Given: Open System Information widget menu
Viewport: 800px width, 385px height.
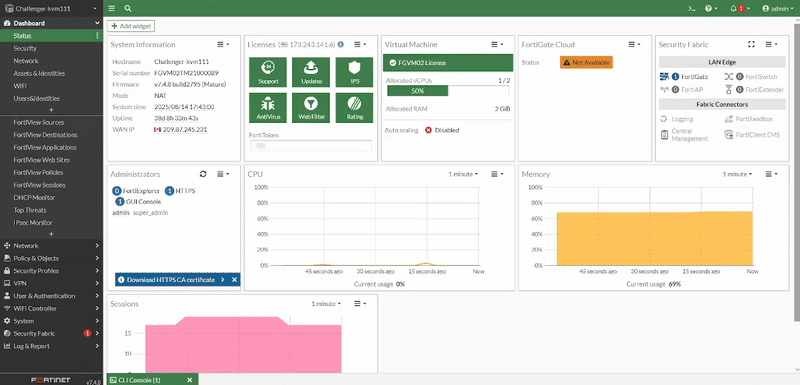Looking at the screenshot, I should [x=223, y=44].
